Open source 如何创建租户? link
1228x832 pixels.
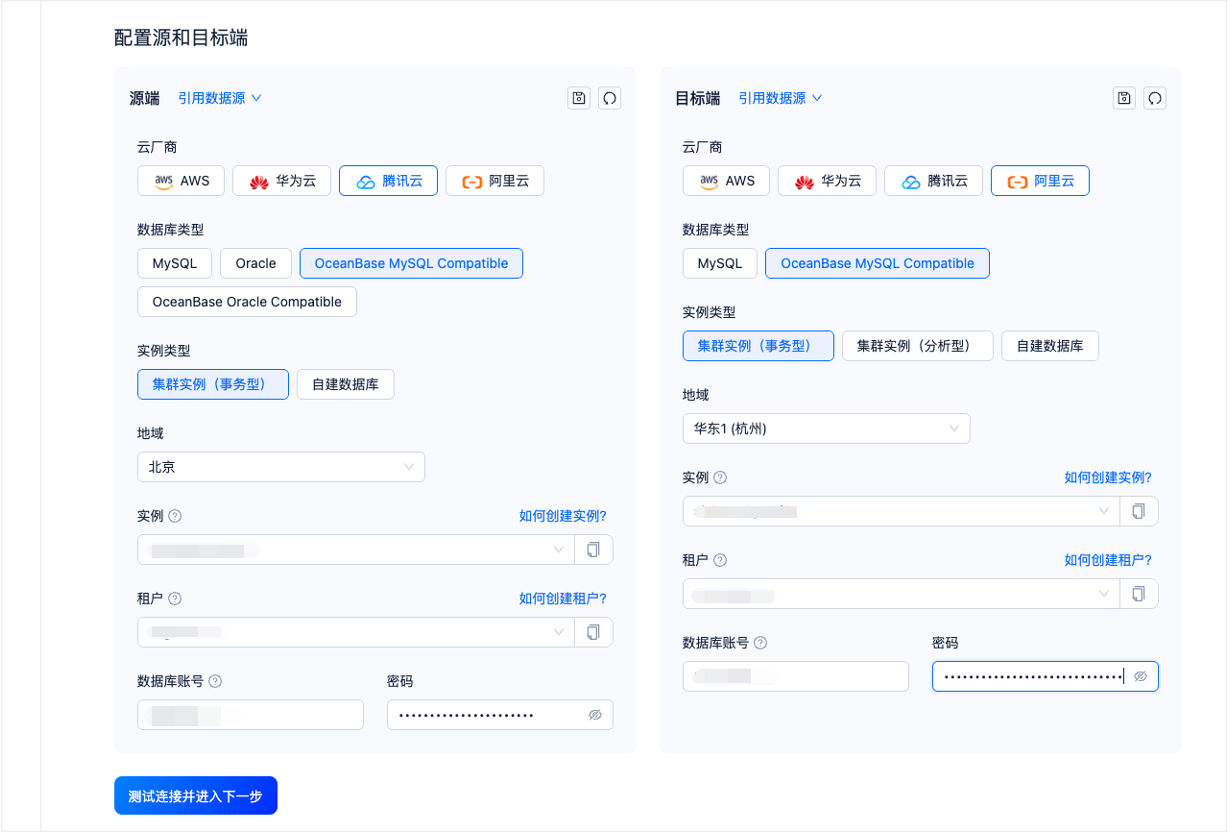point(563,598)
